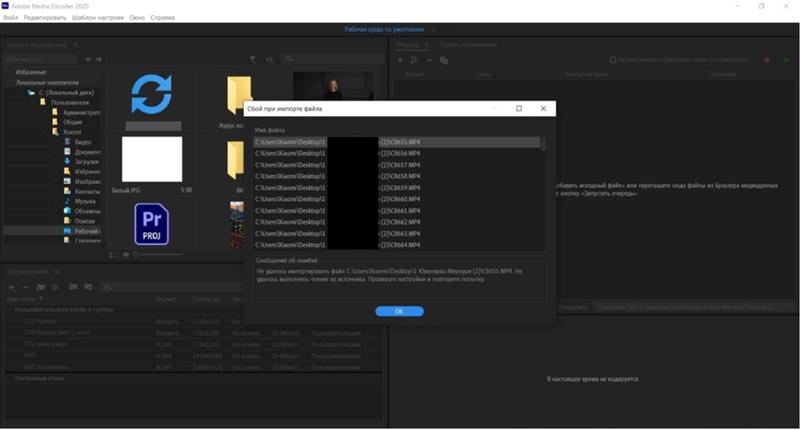The height and width of the screenshot is (430, 800).
Task: Click OK in the import failure dialog
Action: (x=399, y=311)
